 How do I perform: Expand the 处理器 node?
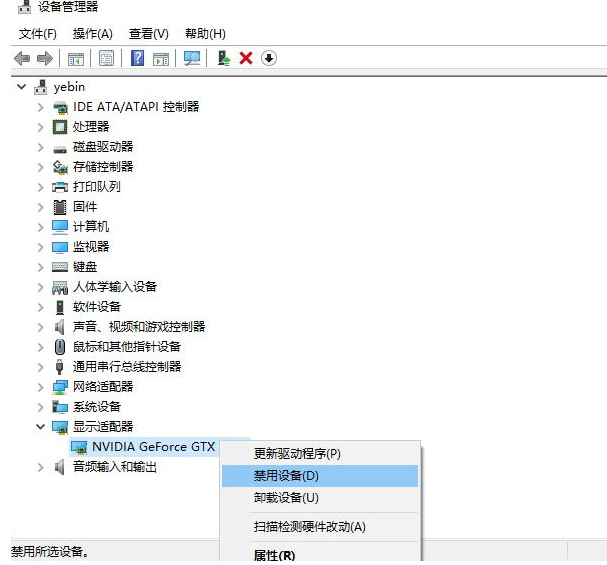point(40,127)
